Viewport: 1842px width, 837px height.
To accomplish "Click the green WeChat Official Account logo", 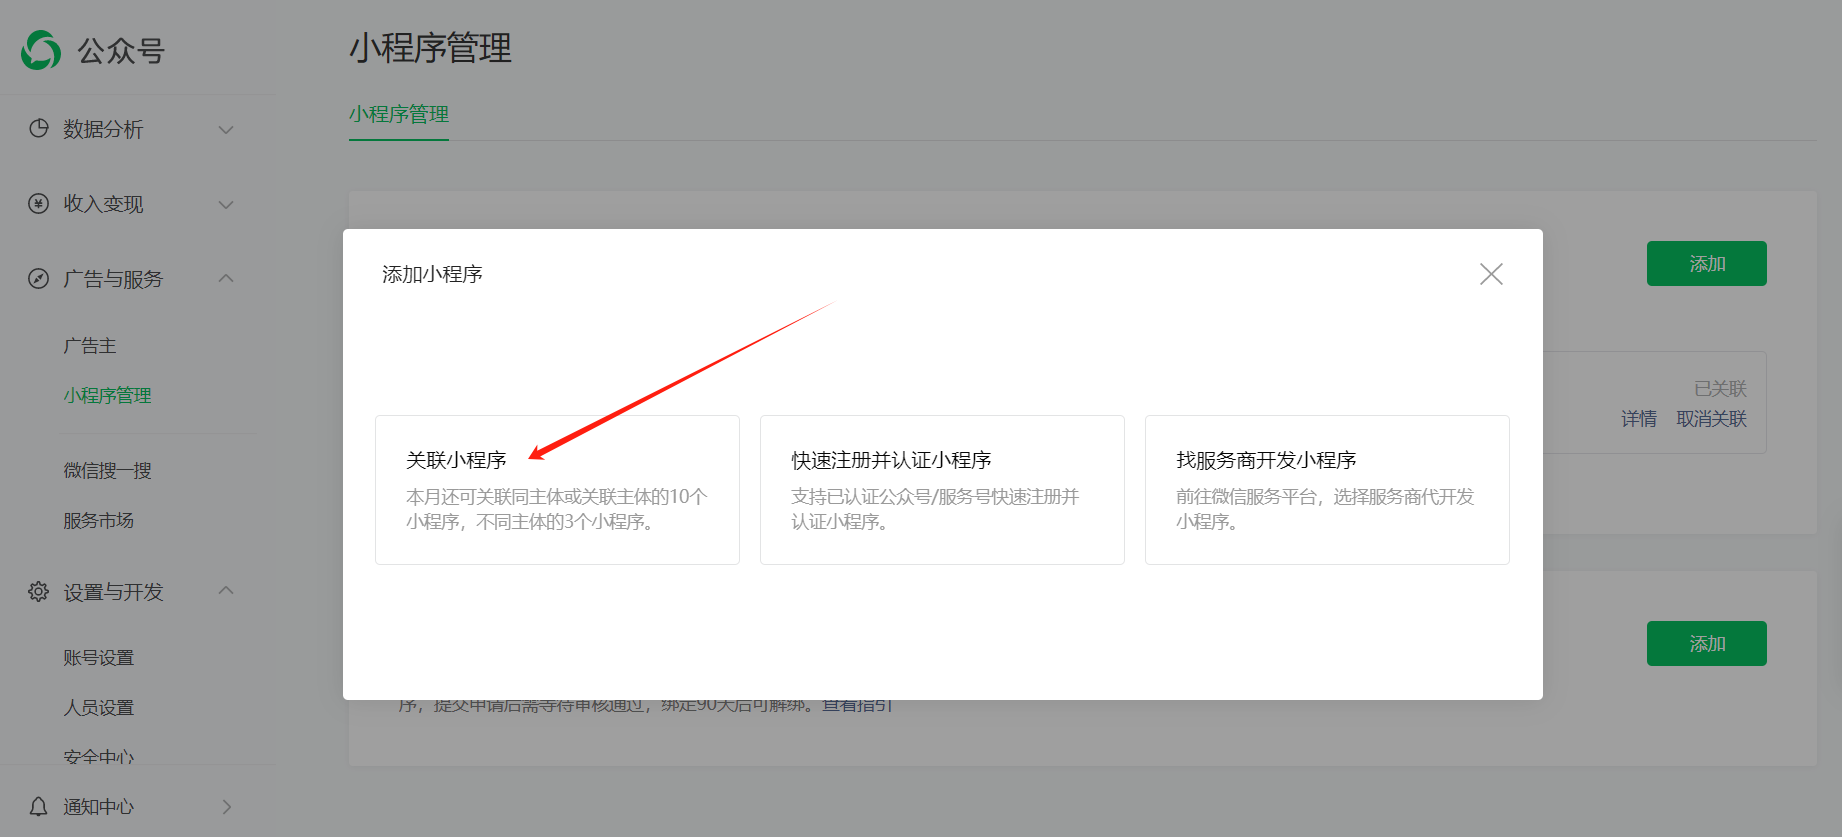I will click(41, 50).
